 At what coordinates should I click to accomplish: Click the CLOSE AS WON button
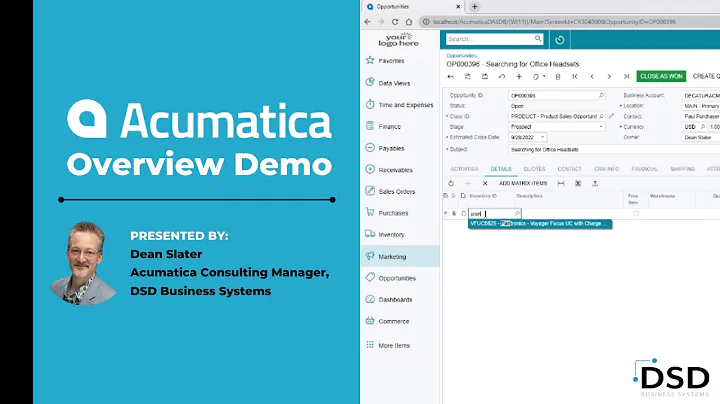[x=661, y=76]
